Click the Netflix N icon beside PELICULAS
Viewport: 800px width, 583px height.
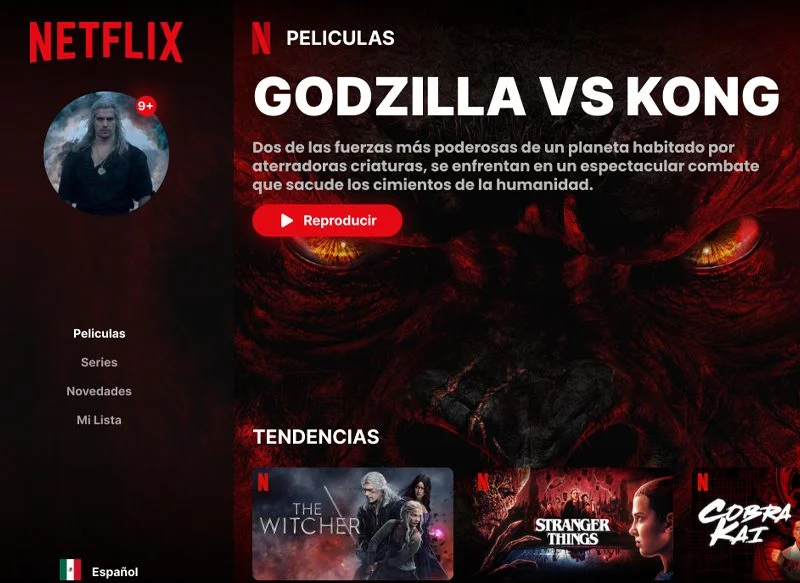tap(261, 38)
